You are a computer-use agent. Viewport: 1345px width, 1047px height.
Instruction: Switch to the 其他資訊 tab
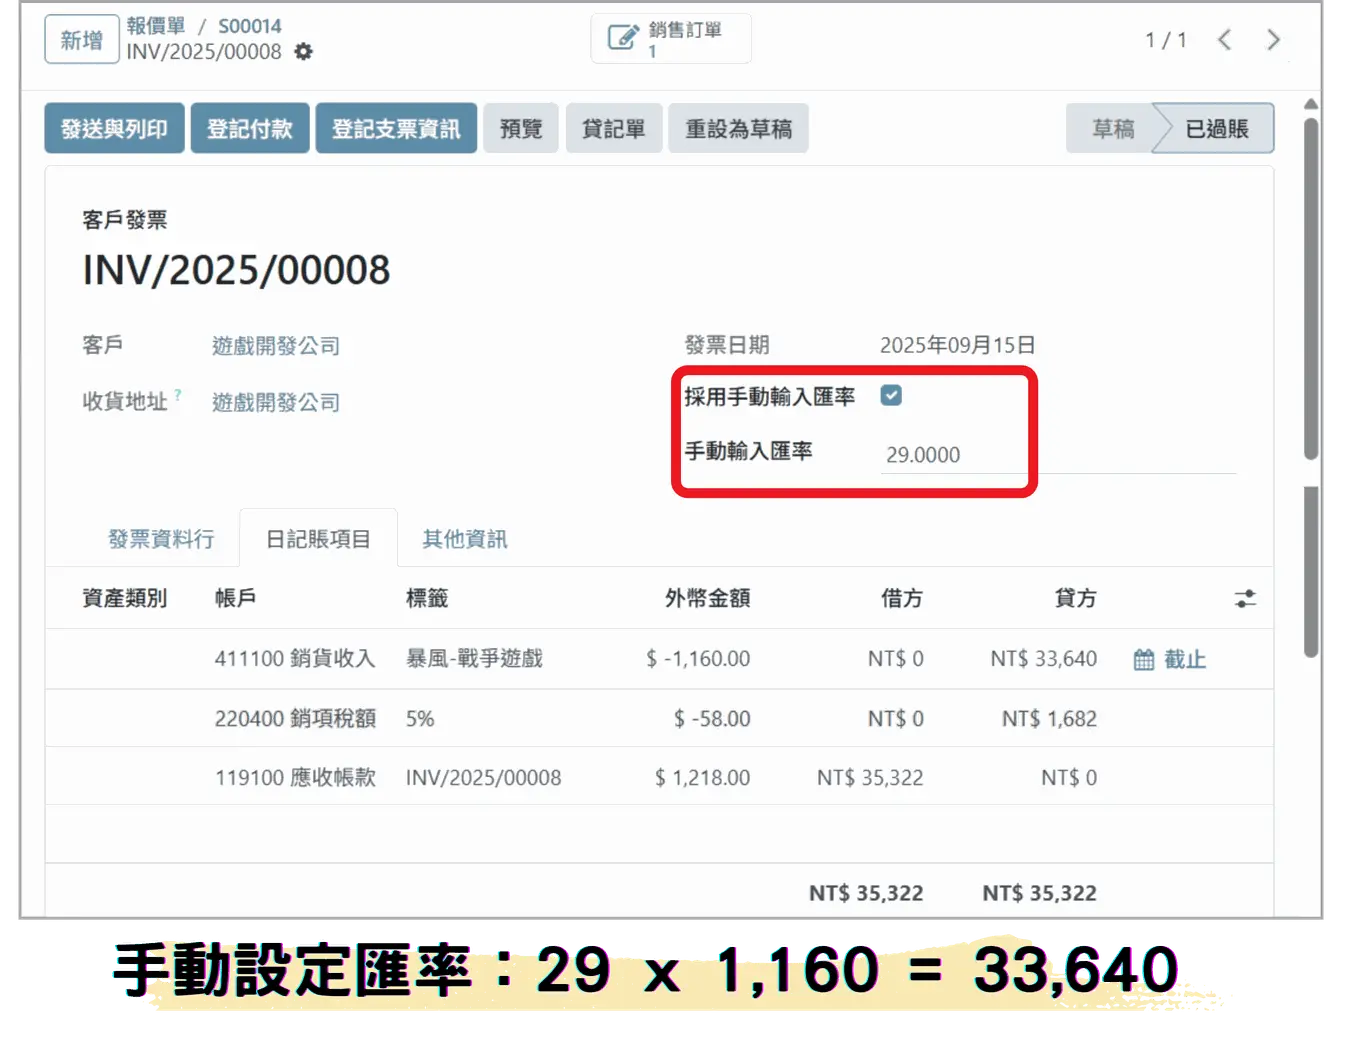[x=464, y=539]
